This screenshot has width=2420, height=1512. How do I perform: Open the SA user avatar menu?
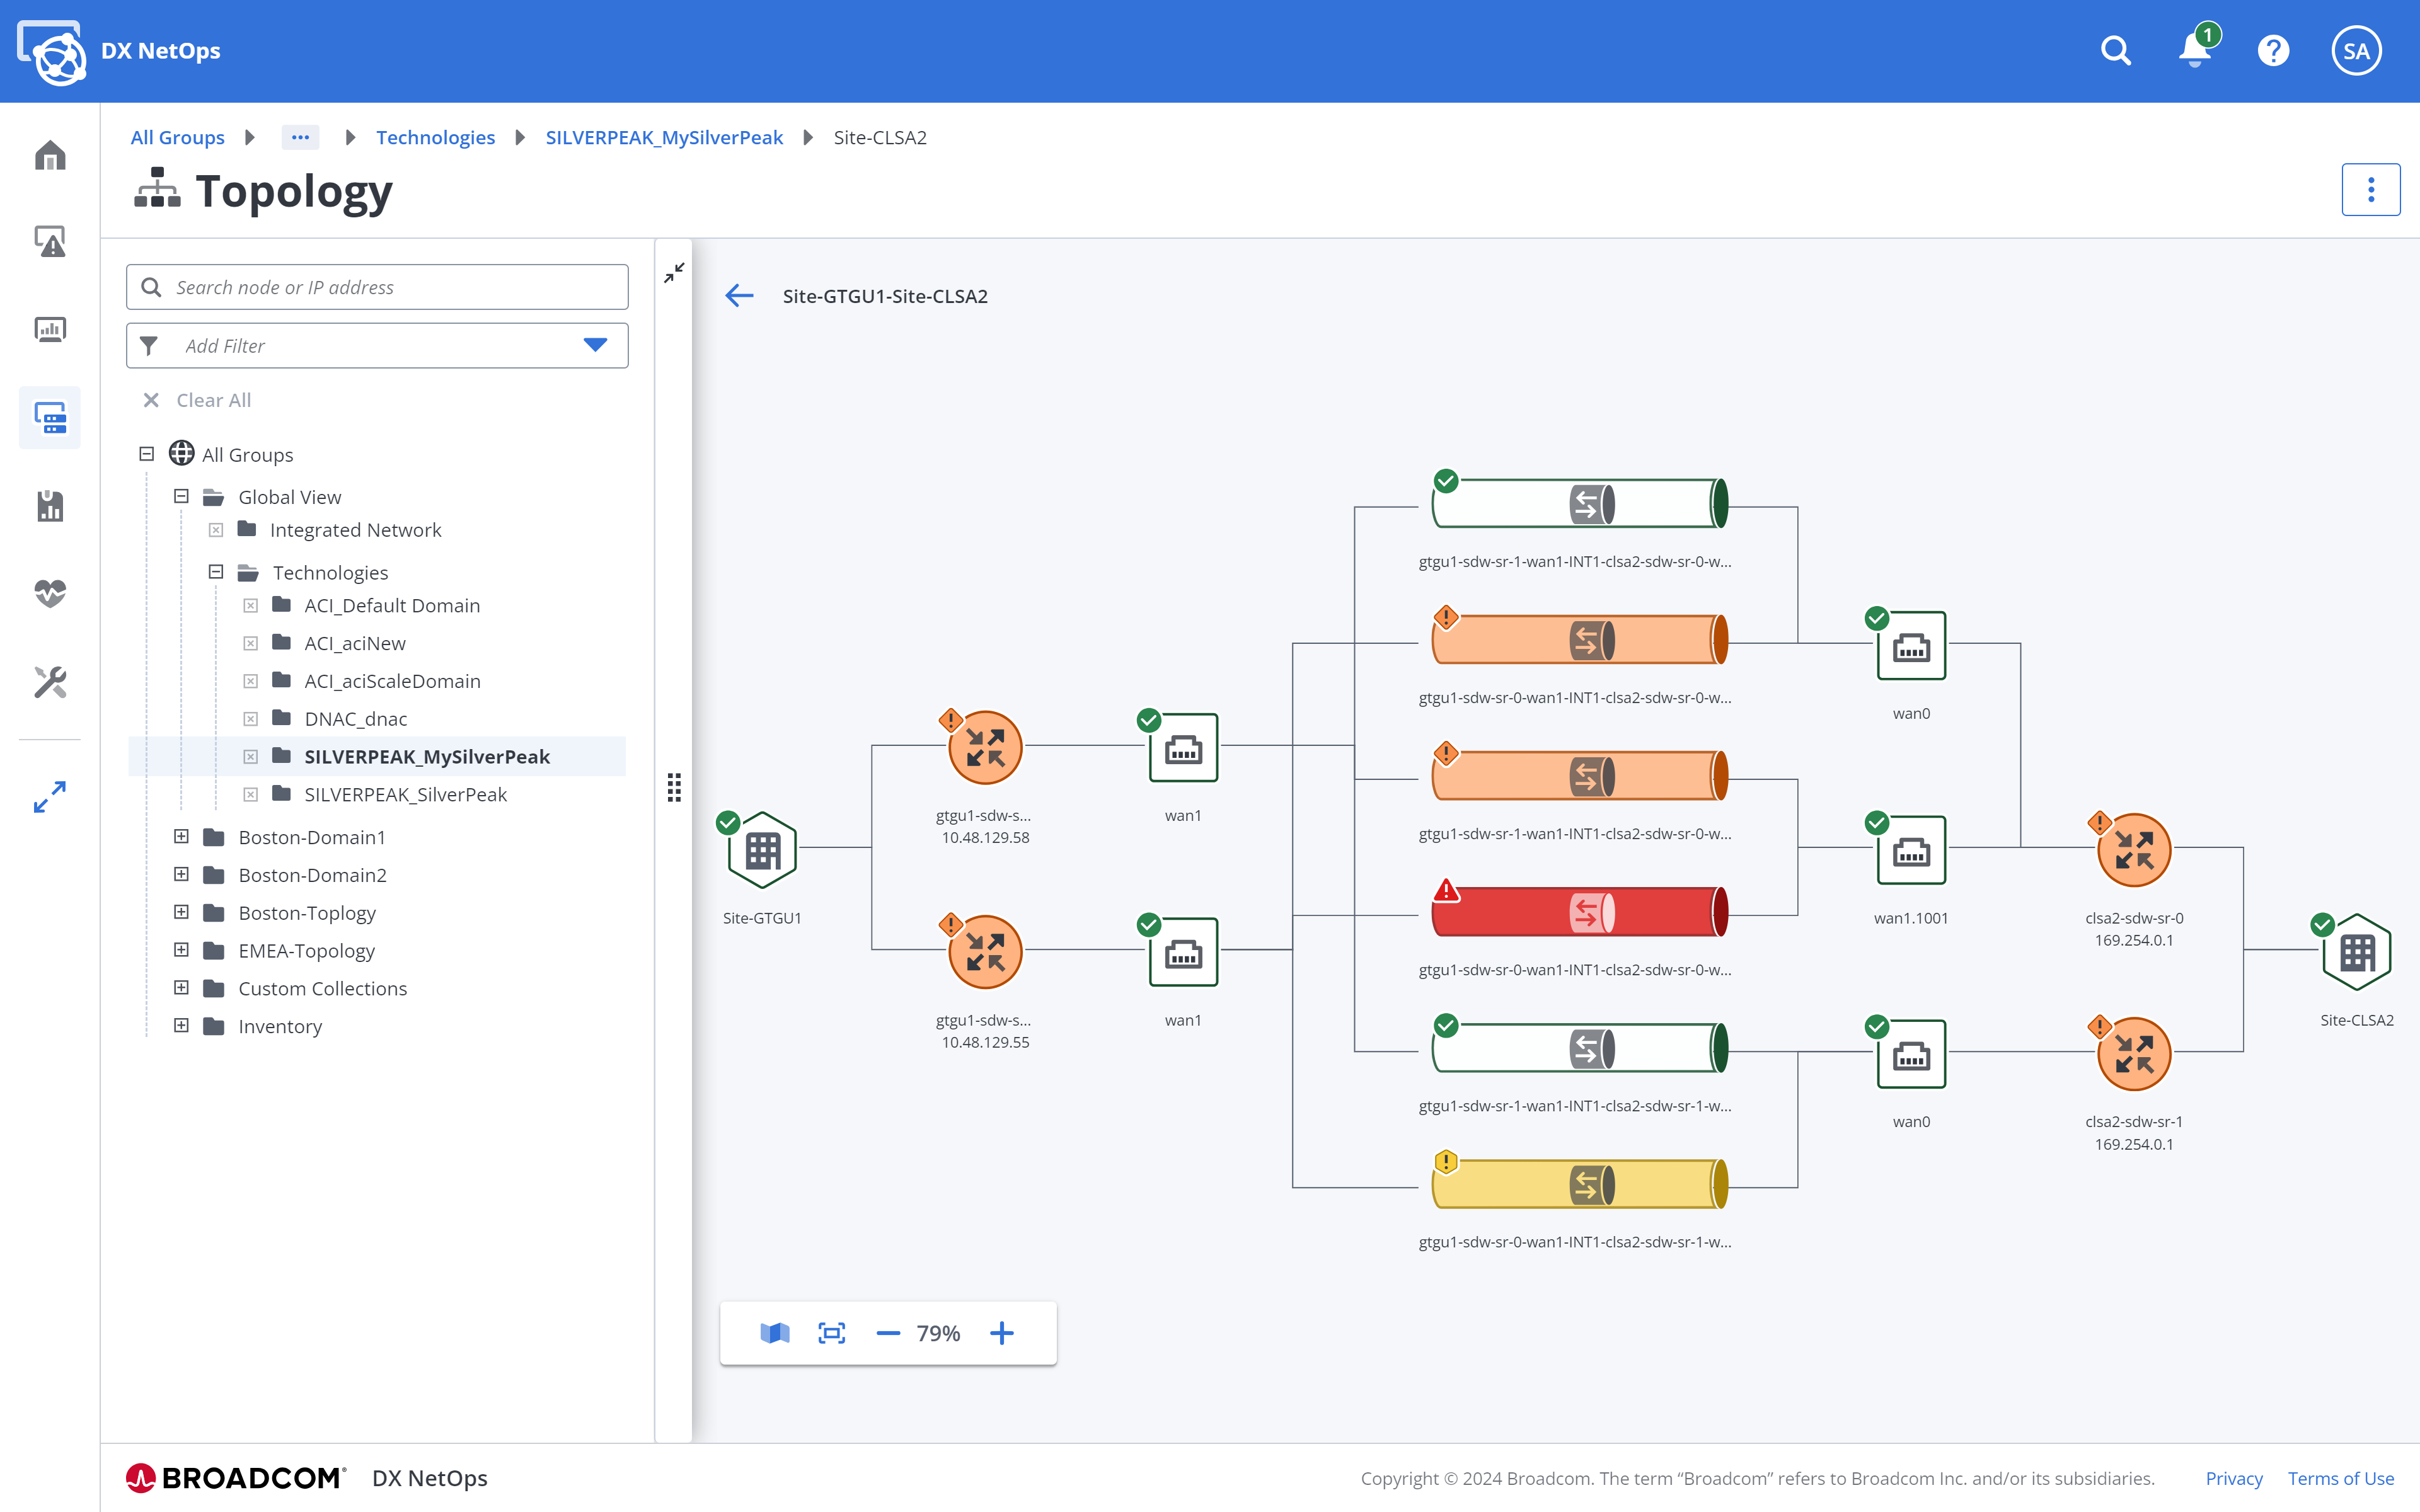point(2356,51)
